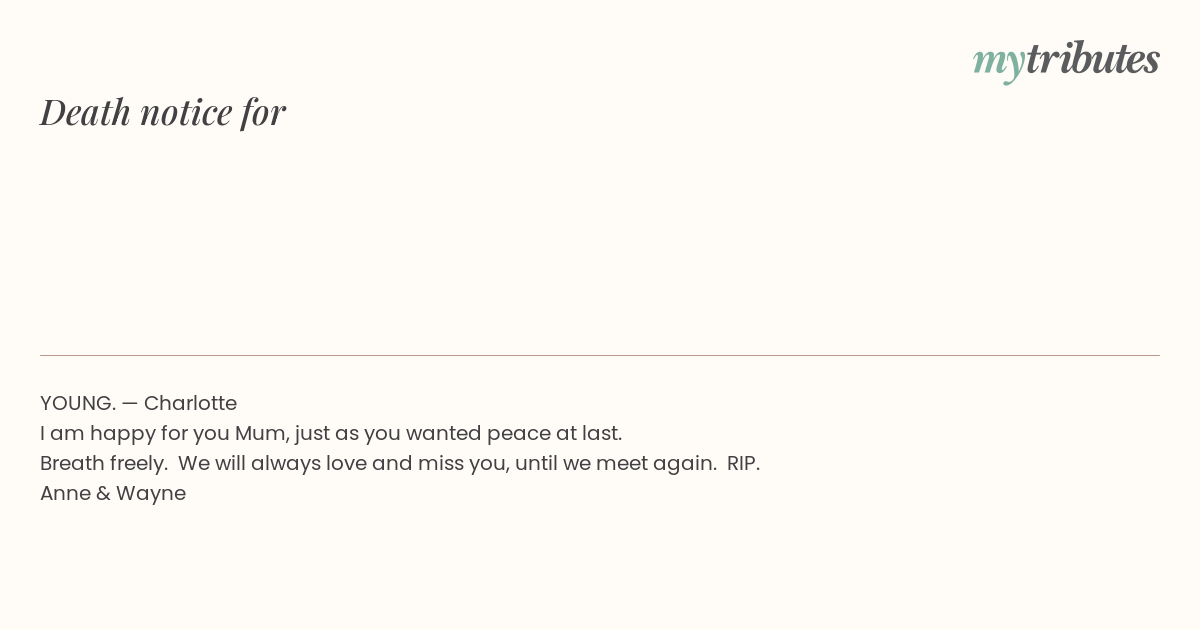Click the word "notice" in the heading
The image size is (1200, 630).
[186, 112]
